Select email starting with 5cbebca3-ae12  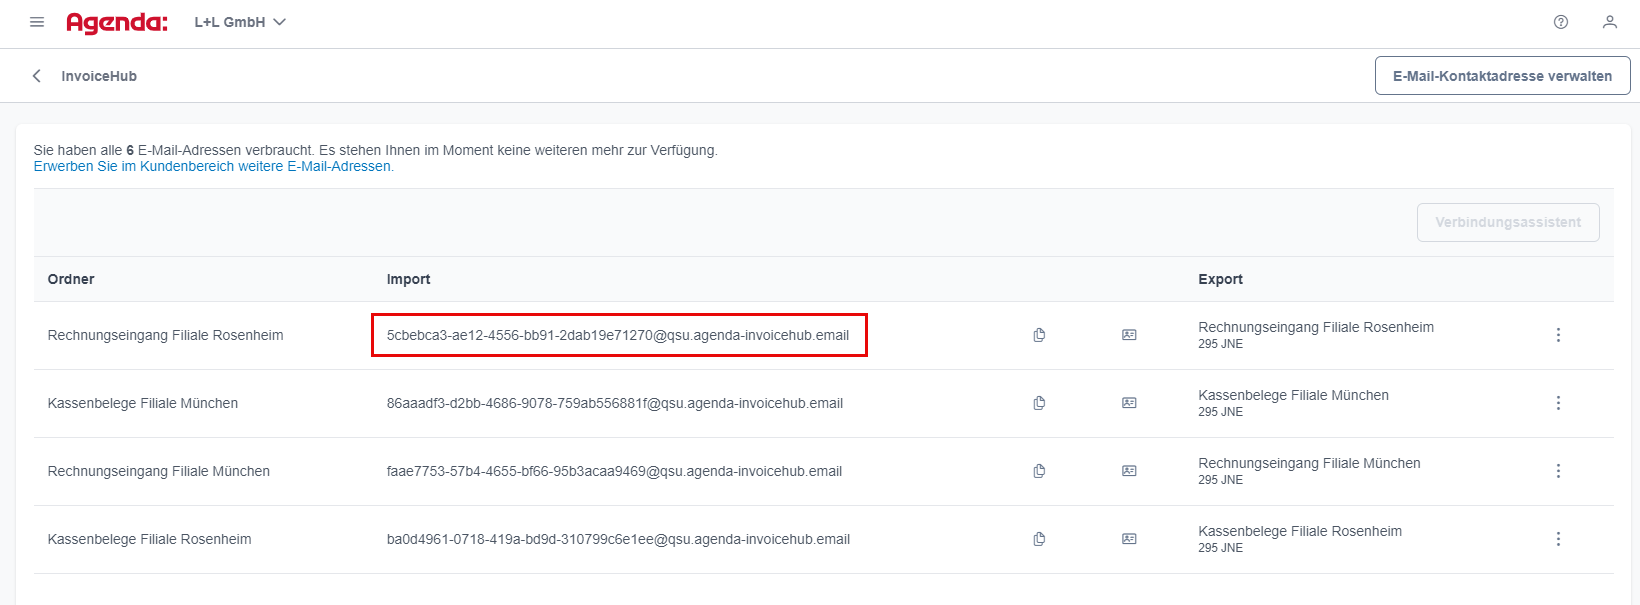(x=618, y=335)
